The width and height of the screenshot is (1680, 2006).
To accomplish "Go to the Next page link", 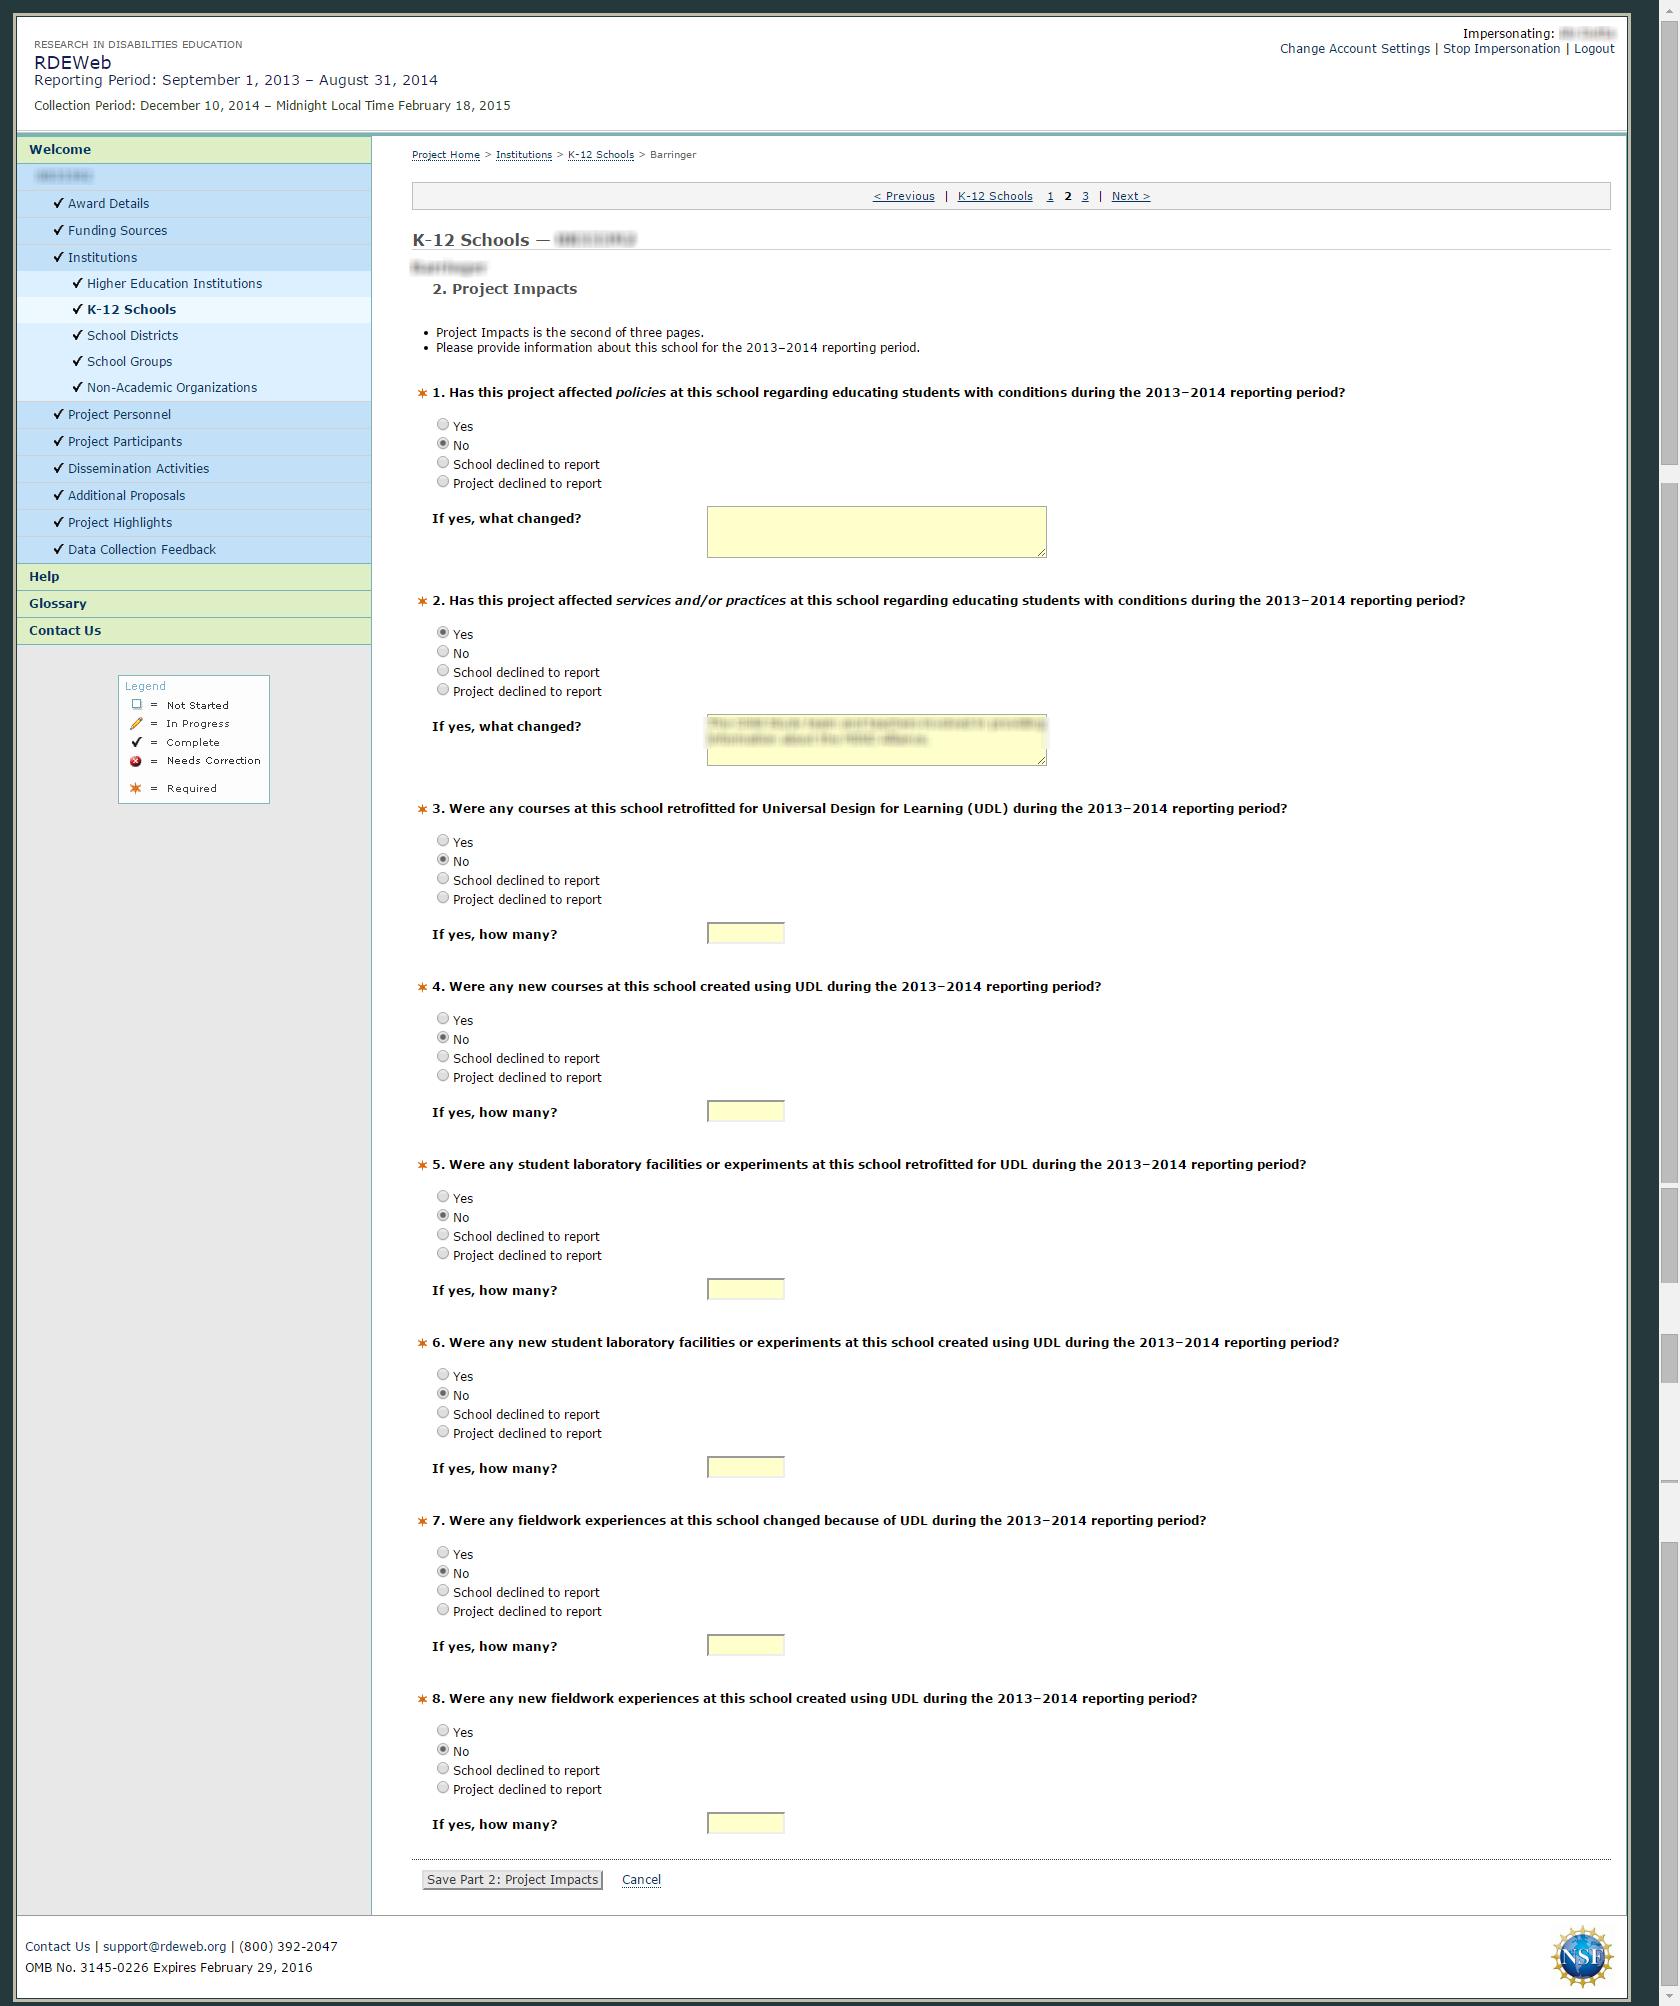I will click(x=1130, y=196).
